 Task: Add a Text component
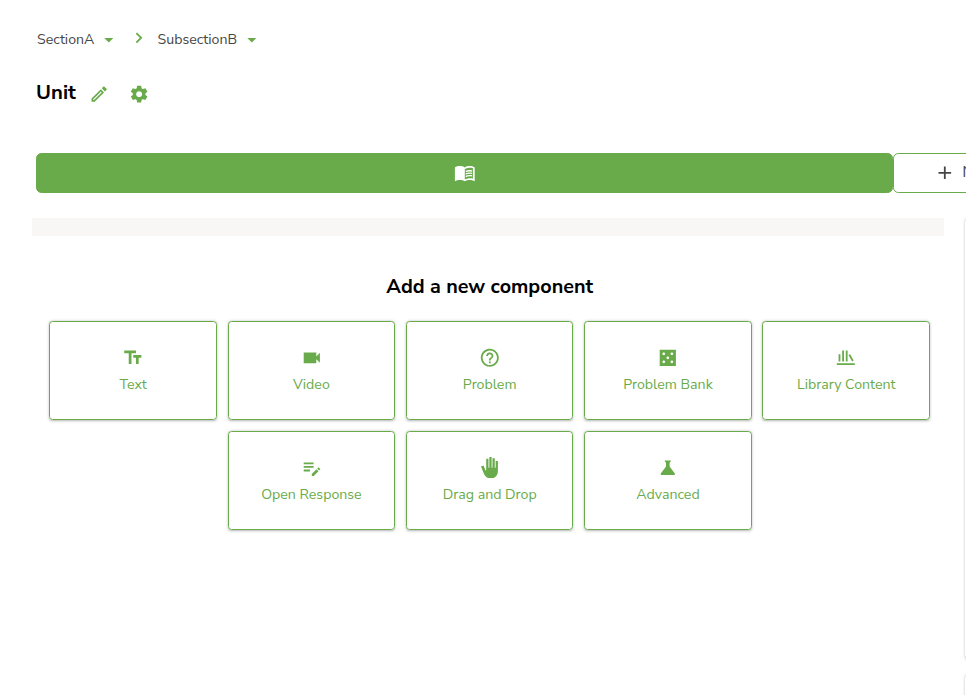pyautogui.click(x=133, y=370)
